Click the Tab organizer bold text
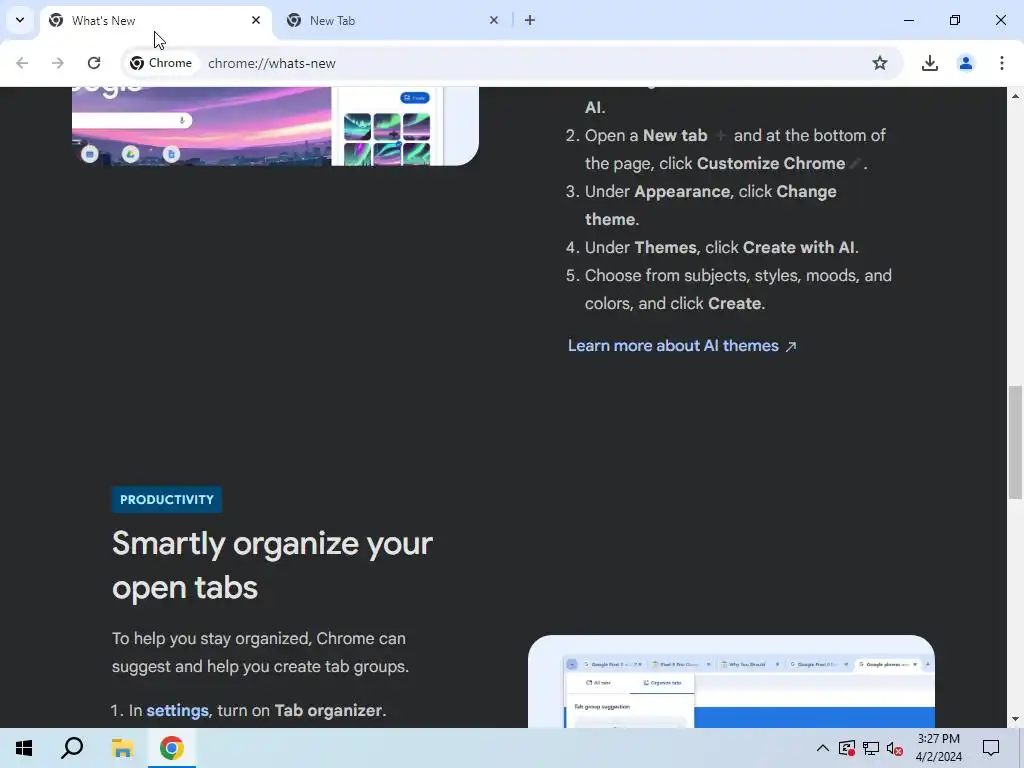This screenshot has height=768, width=1024. coord(328,711)
